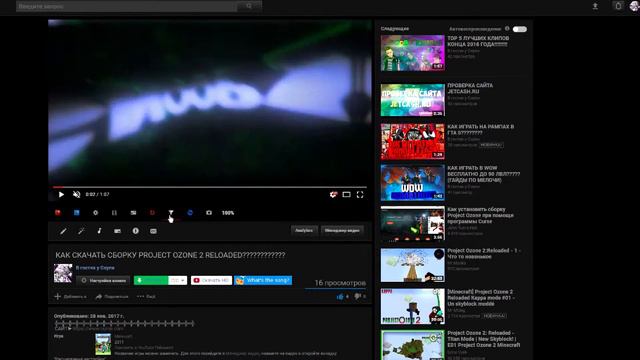Click the 'What's the song?' button

(263, 280)
